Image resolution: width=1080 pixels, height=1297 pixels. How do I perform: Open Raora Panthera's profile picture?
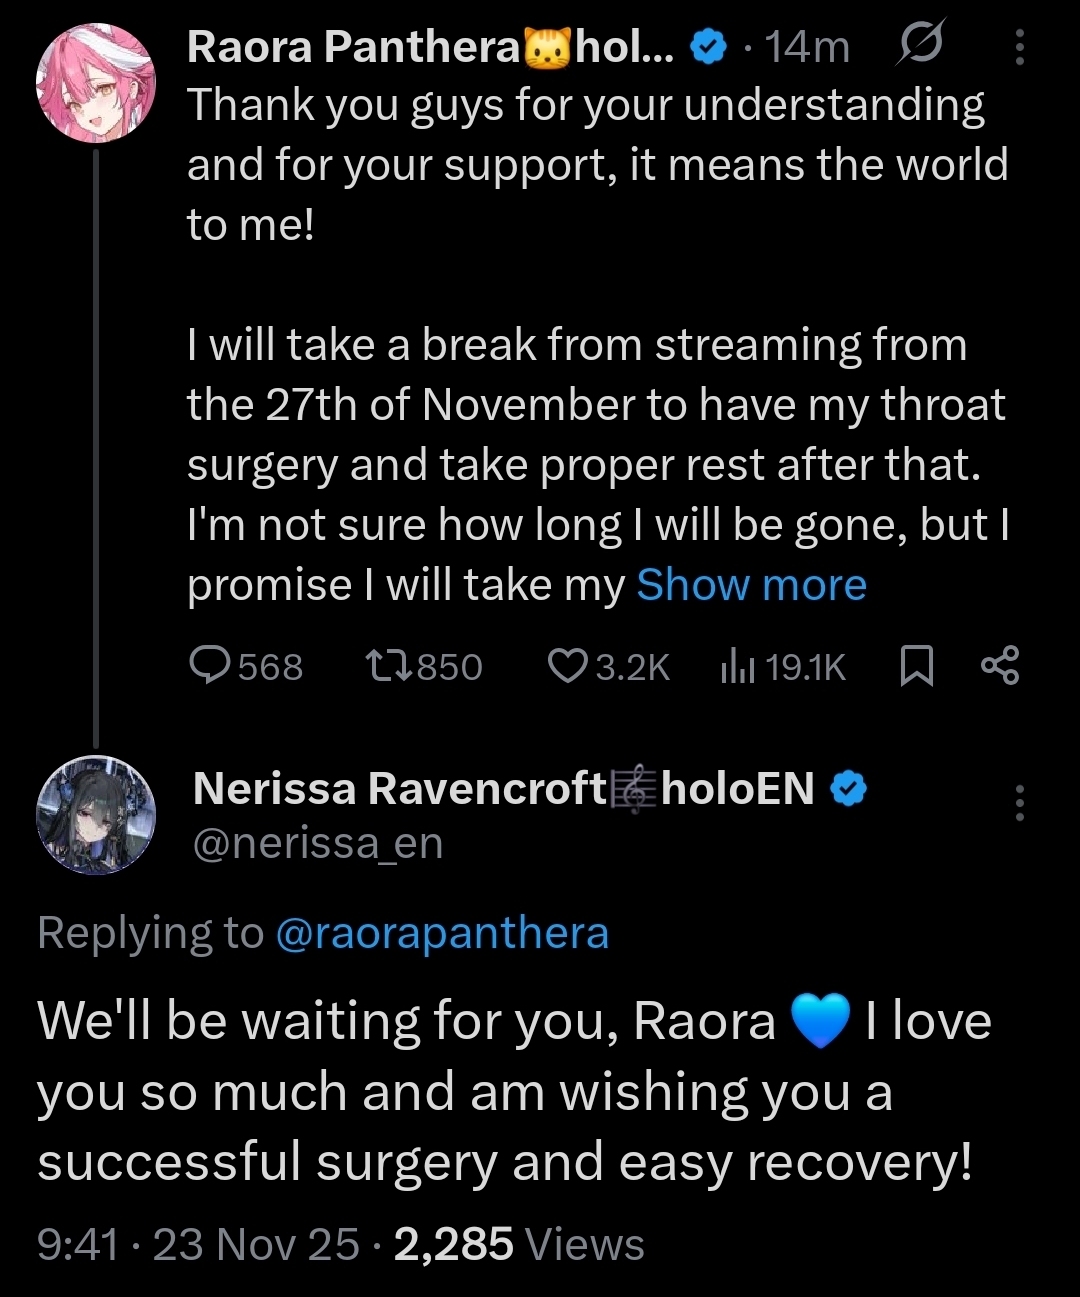pyautogui.click(x=96, y=82)
